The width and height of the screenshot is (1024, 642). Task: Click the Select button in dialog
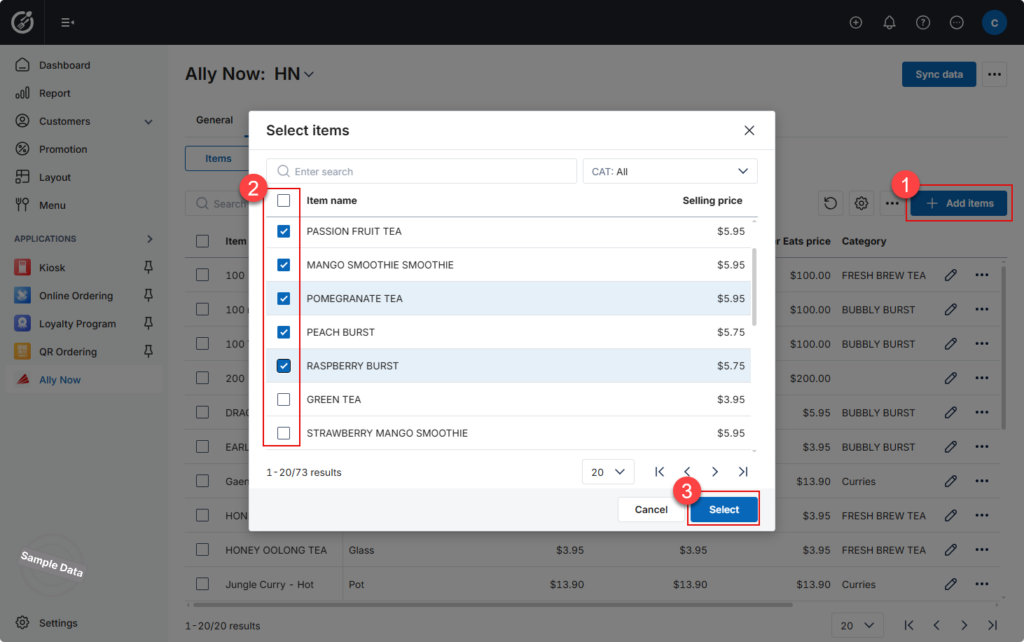click(x=724, y=509)
